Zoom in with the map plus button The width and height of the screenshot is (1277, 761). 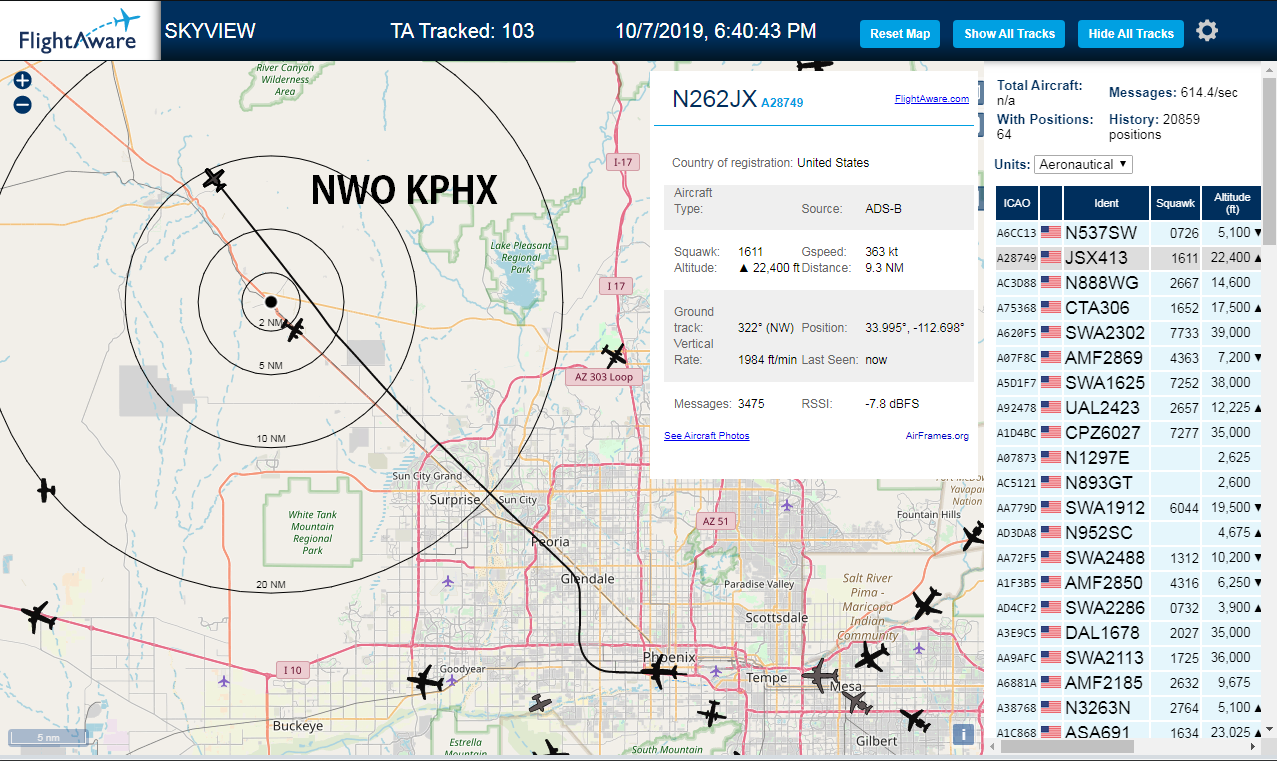pos(23,81)
